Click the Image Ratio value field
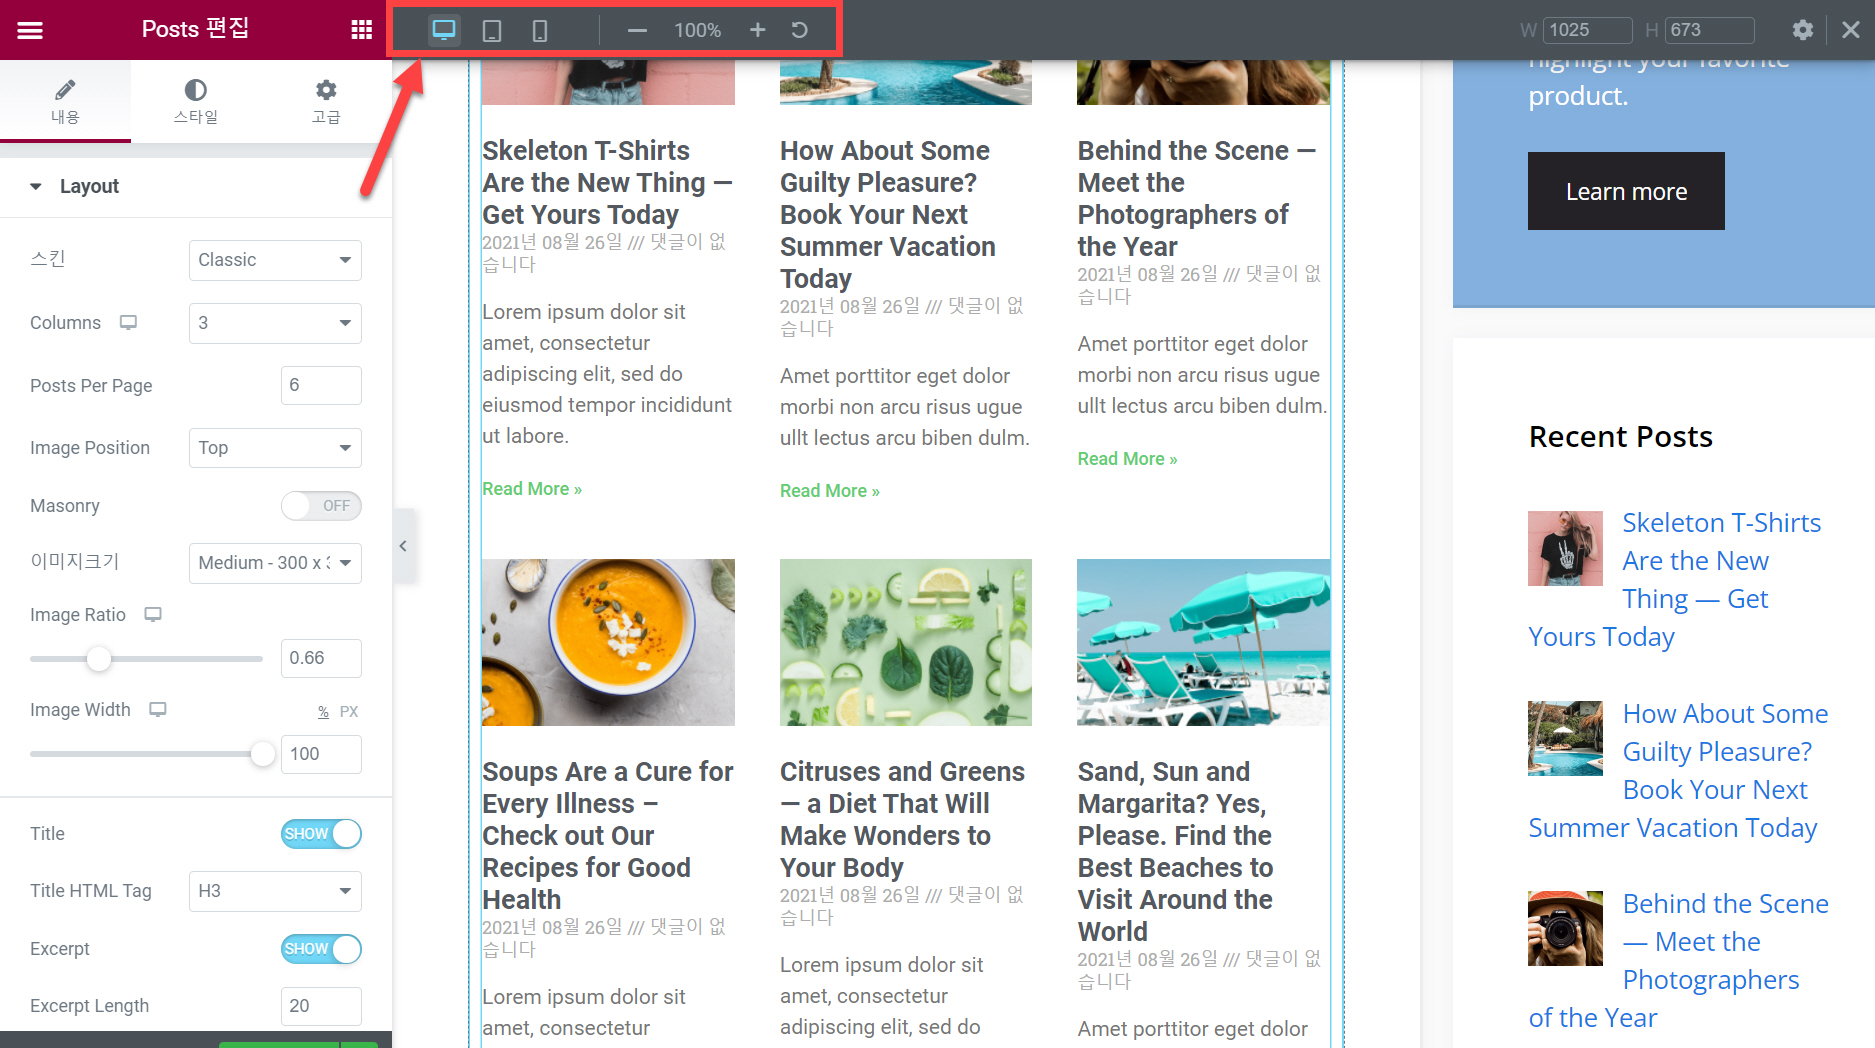Image resolution: width=1875 pixels, height=1048 pixels. 321,658
